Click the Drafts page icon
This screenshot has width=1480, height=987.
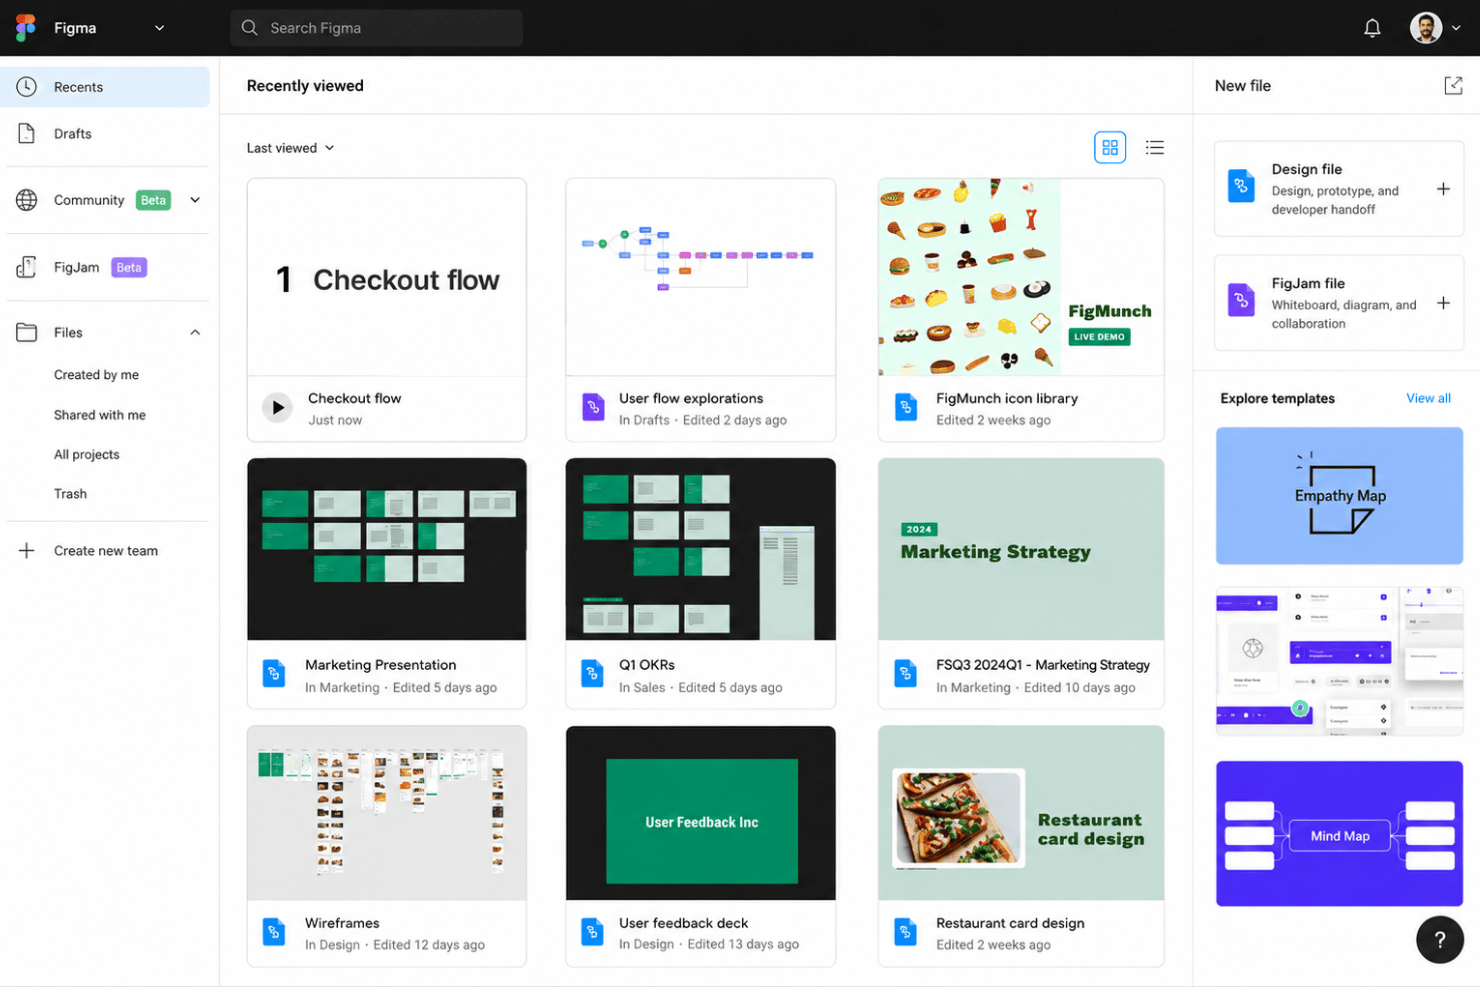pos(27,133)
